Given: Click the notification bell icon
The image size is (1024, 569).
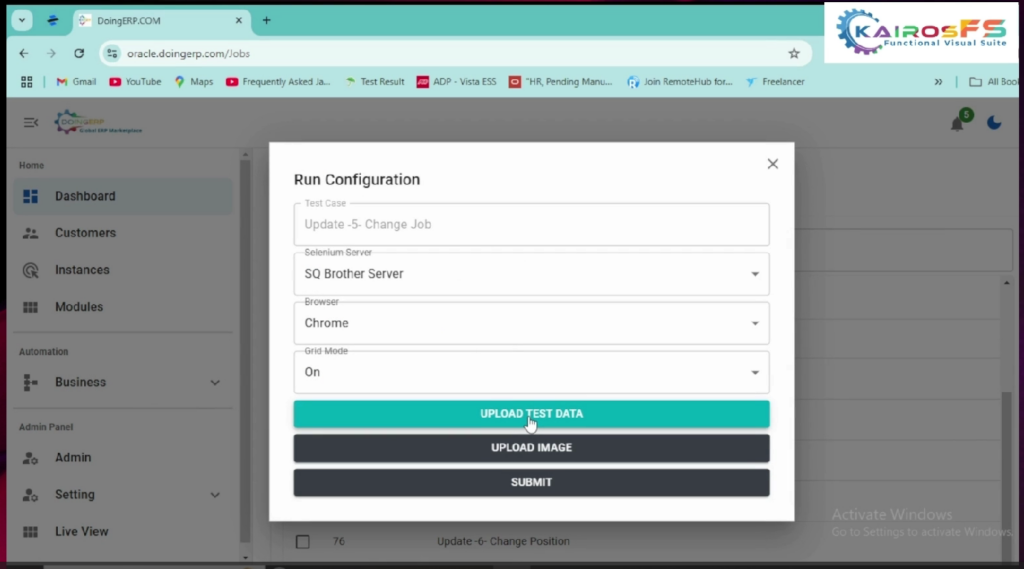Looking at the screenshot, I should pos(957,123).
